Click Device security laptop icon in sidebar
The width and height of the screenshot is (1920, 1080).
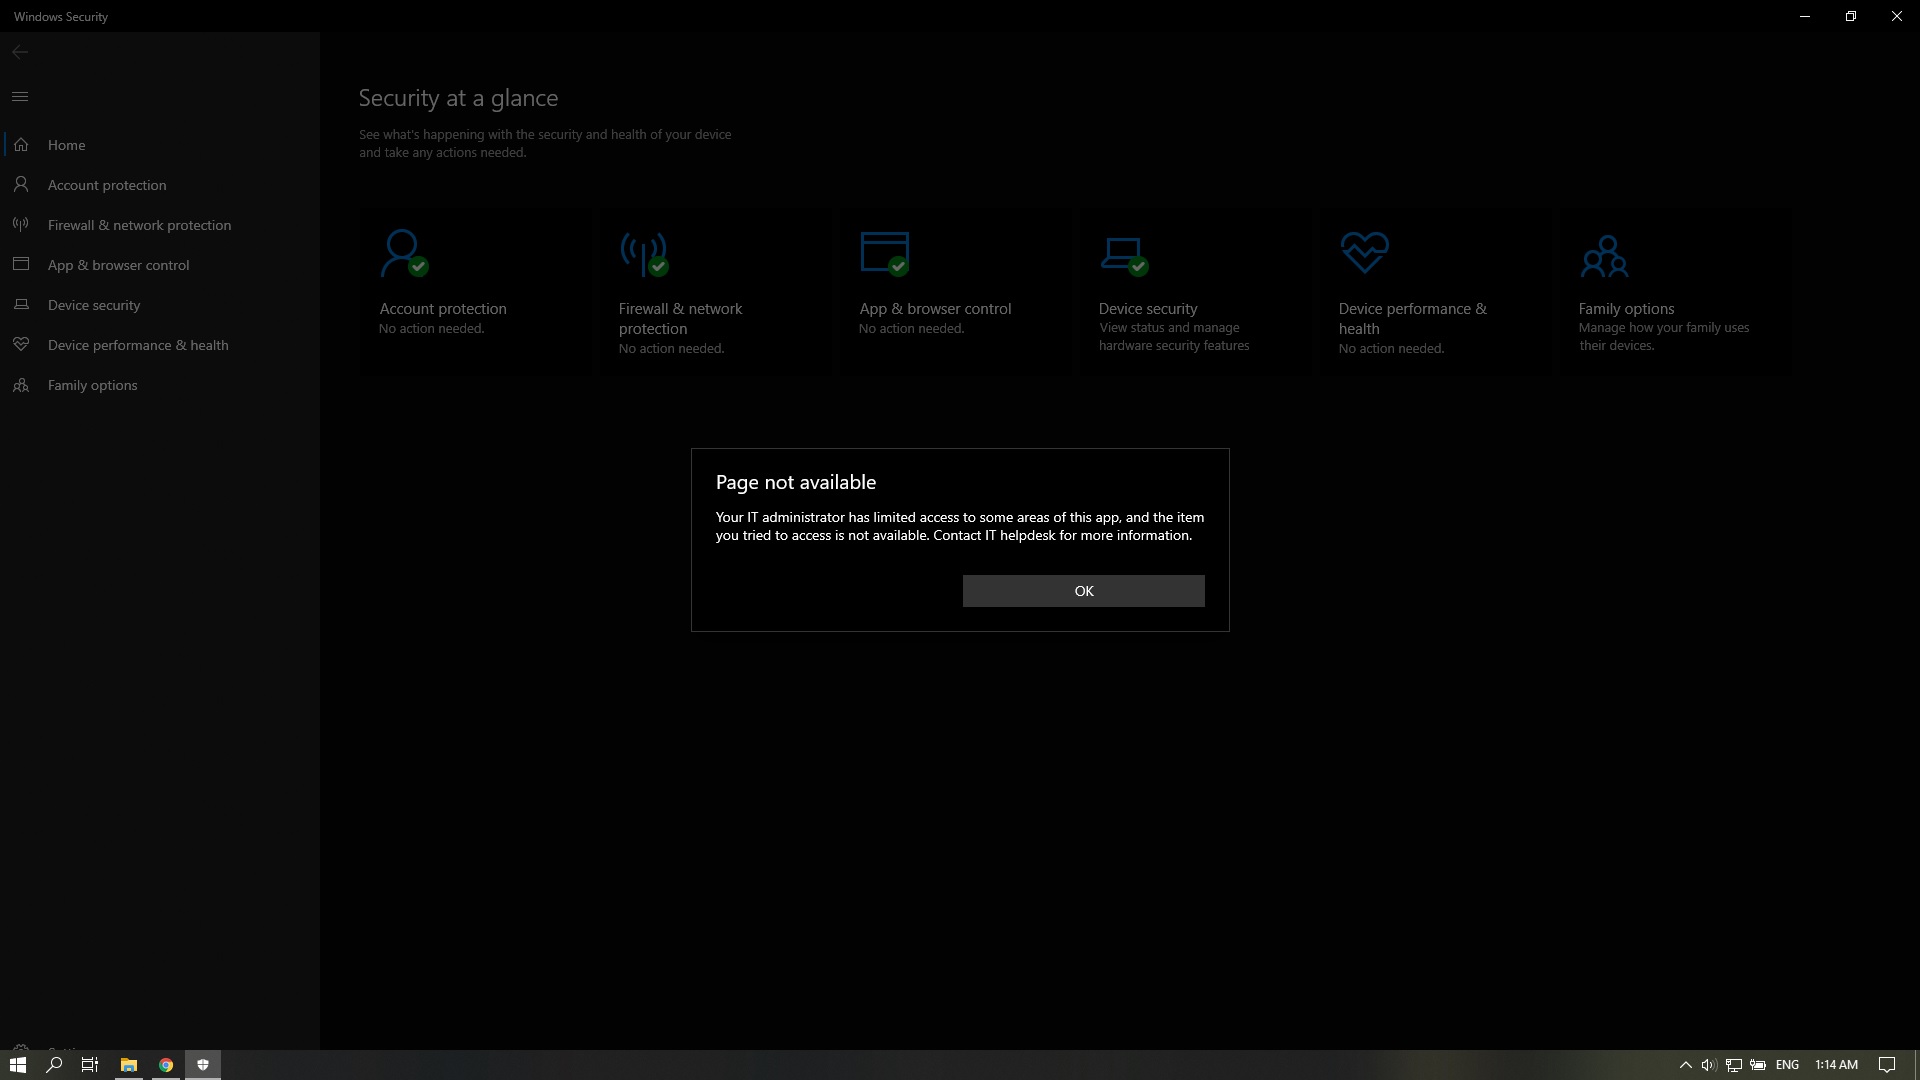pos(21,304)
